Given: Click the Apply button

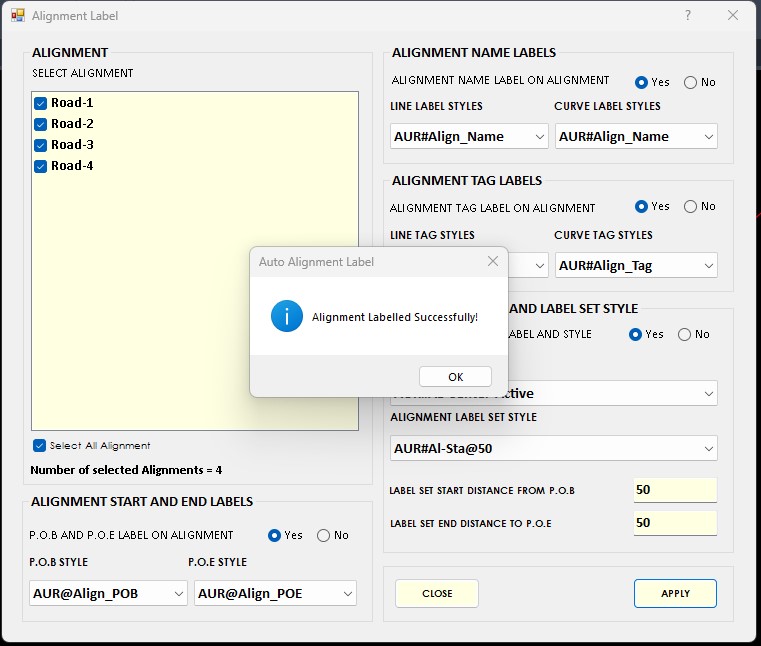Looking at the screenshot, I should (675, 593).
